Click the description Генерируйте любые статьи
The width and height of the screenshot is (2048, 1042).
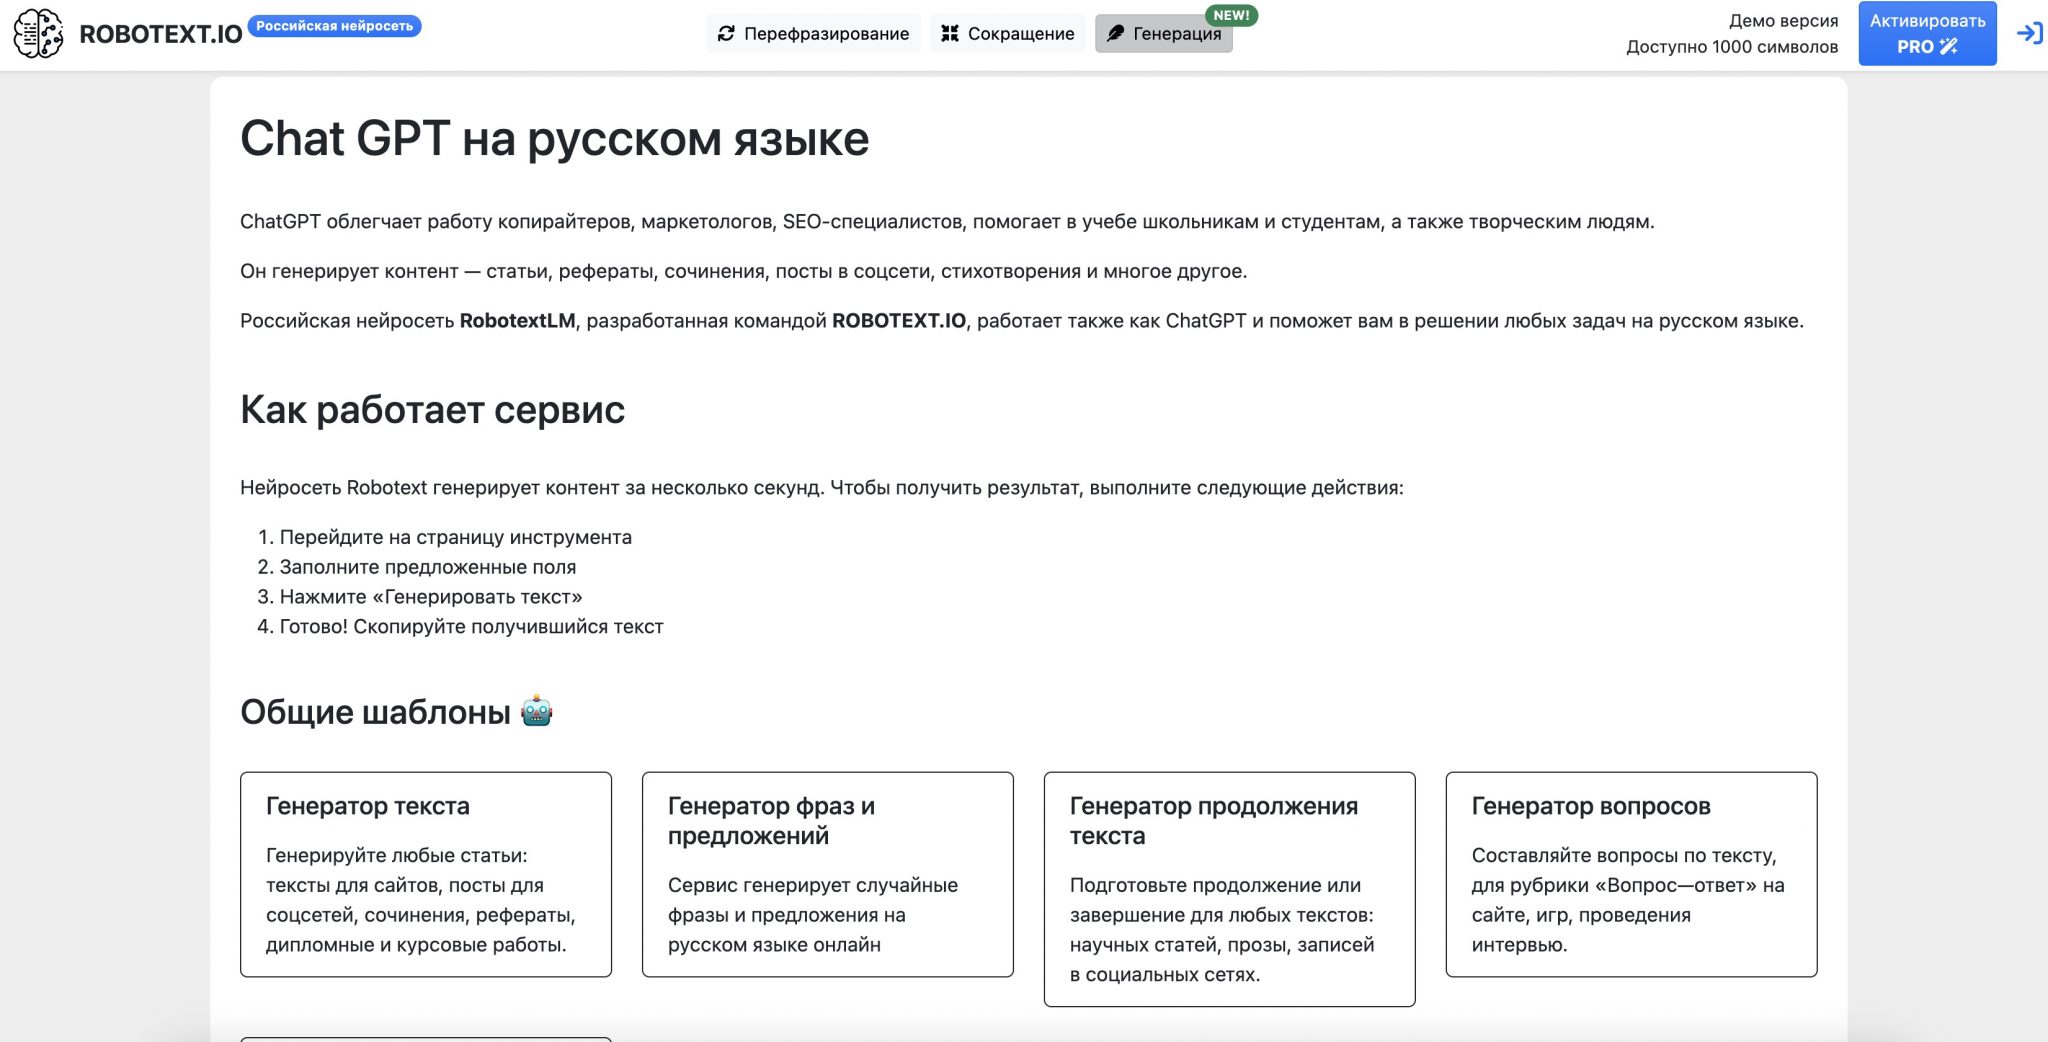point(421,900)
